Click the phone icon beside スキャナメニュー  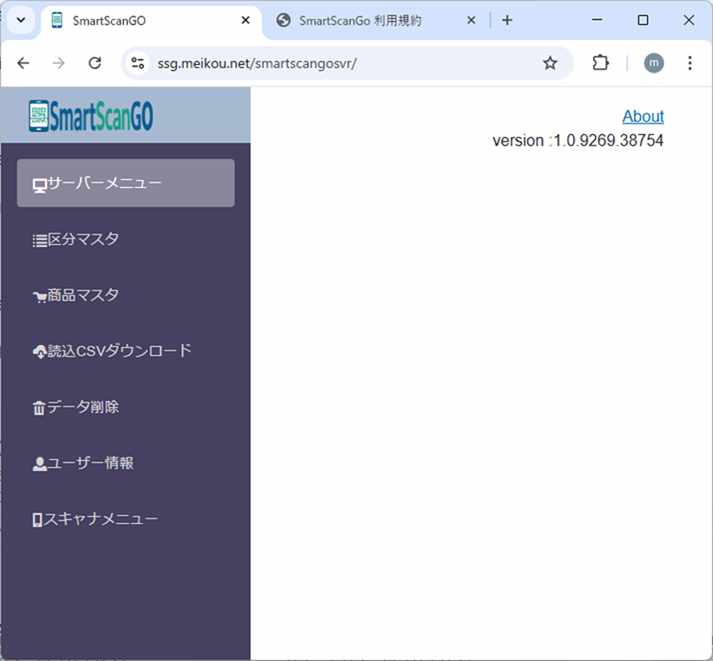pos(37,520)
